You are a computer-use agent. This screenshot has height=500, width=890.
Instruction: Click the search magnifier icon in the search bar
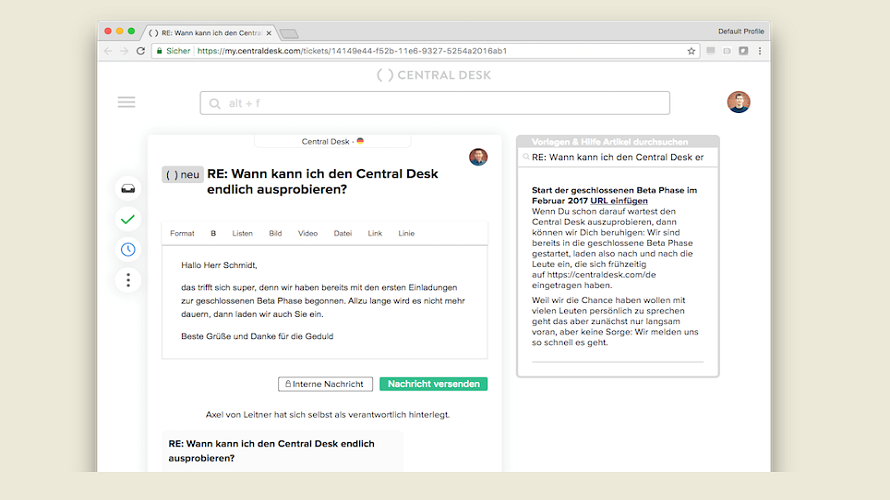tap(215, 103)
